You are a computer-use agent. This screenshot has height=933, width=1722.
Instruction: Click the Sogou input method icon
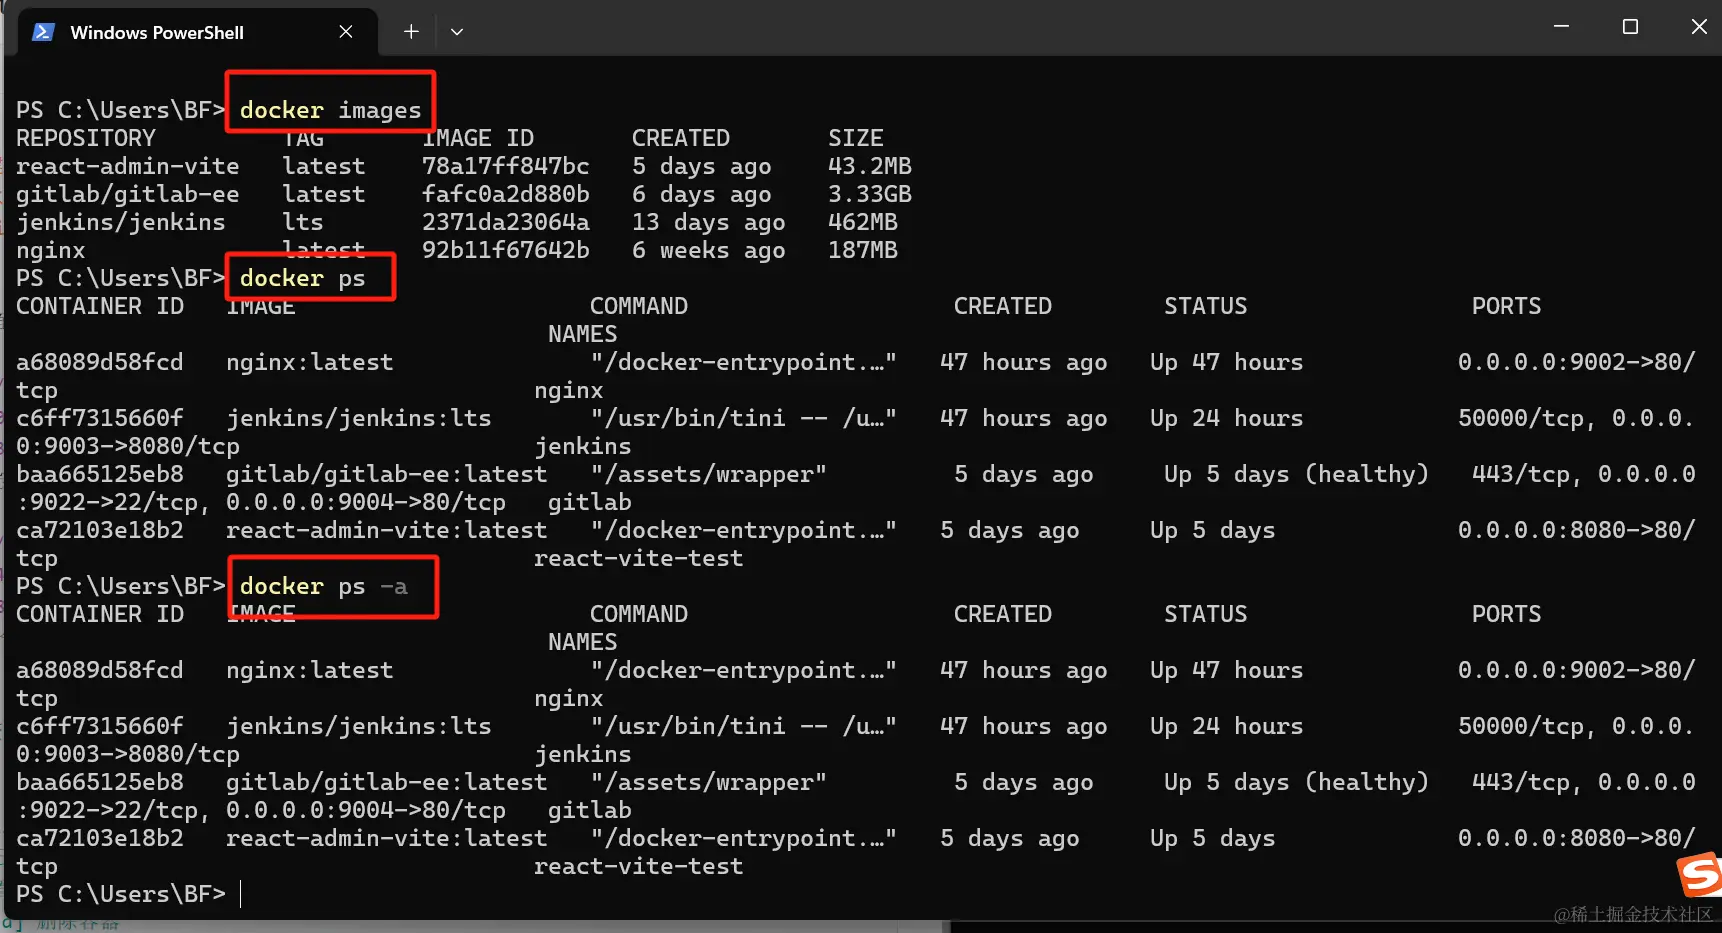1699,874
